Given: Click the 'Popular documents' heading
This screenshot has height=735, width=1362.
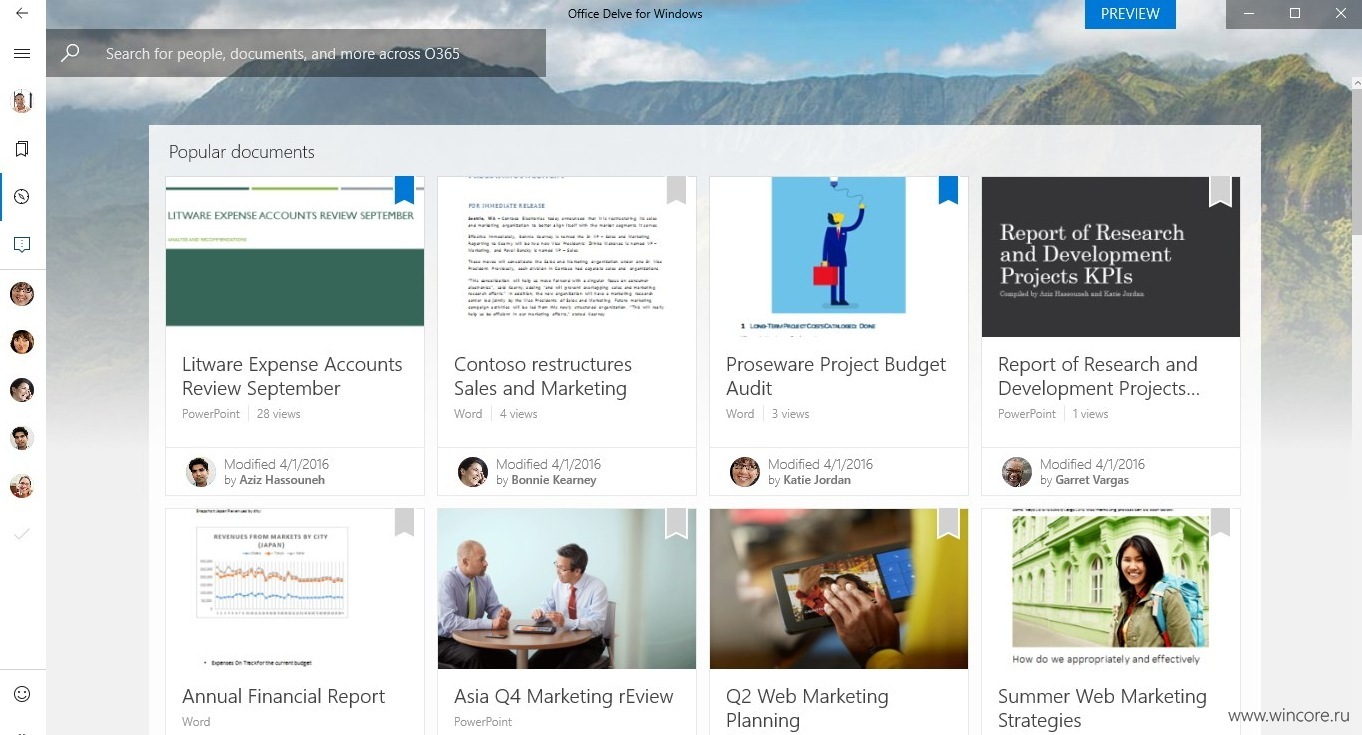Looking at the screenshot, I should tap(241, 152).
